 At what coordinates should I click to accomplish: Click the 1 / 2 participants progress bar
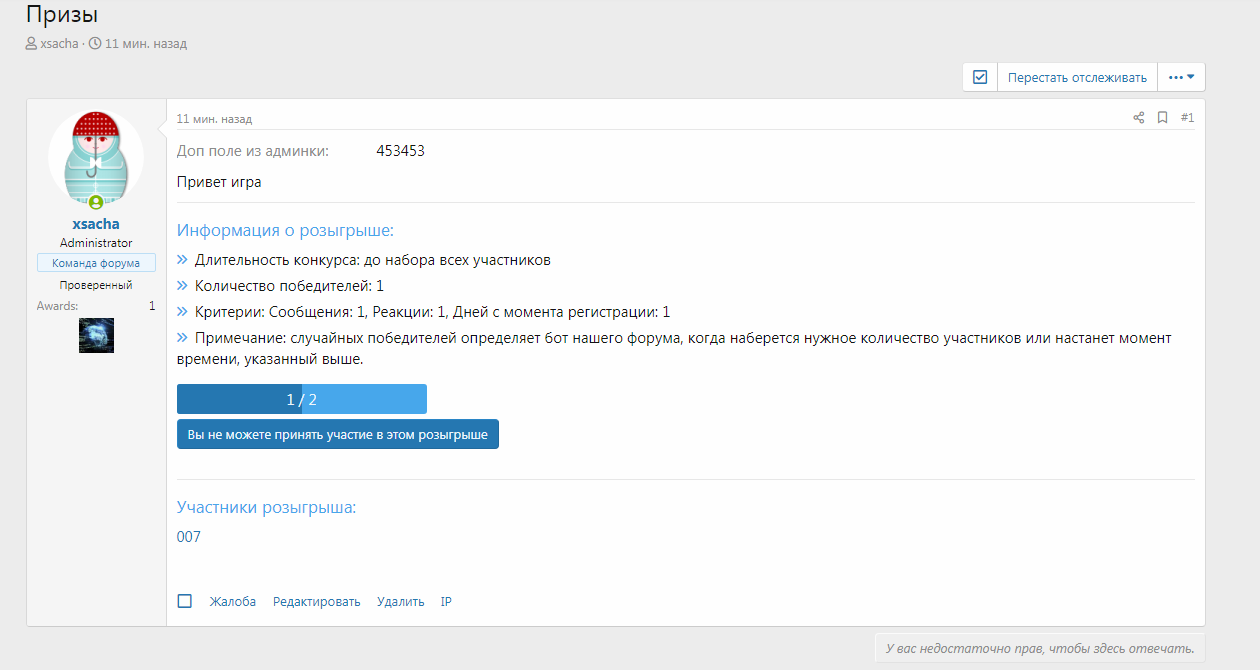[x=301, y=399]
